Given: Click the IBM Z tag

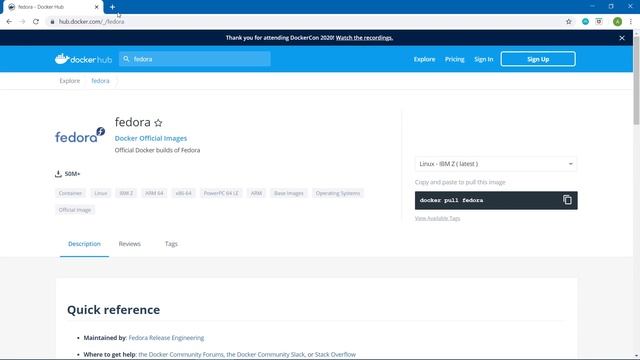Looking at the screenshot, I should coord(126,193).
